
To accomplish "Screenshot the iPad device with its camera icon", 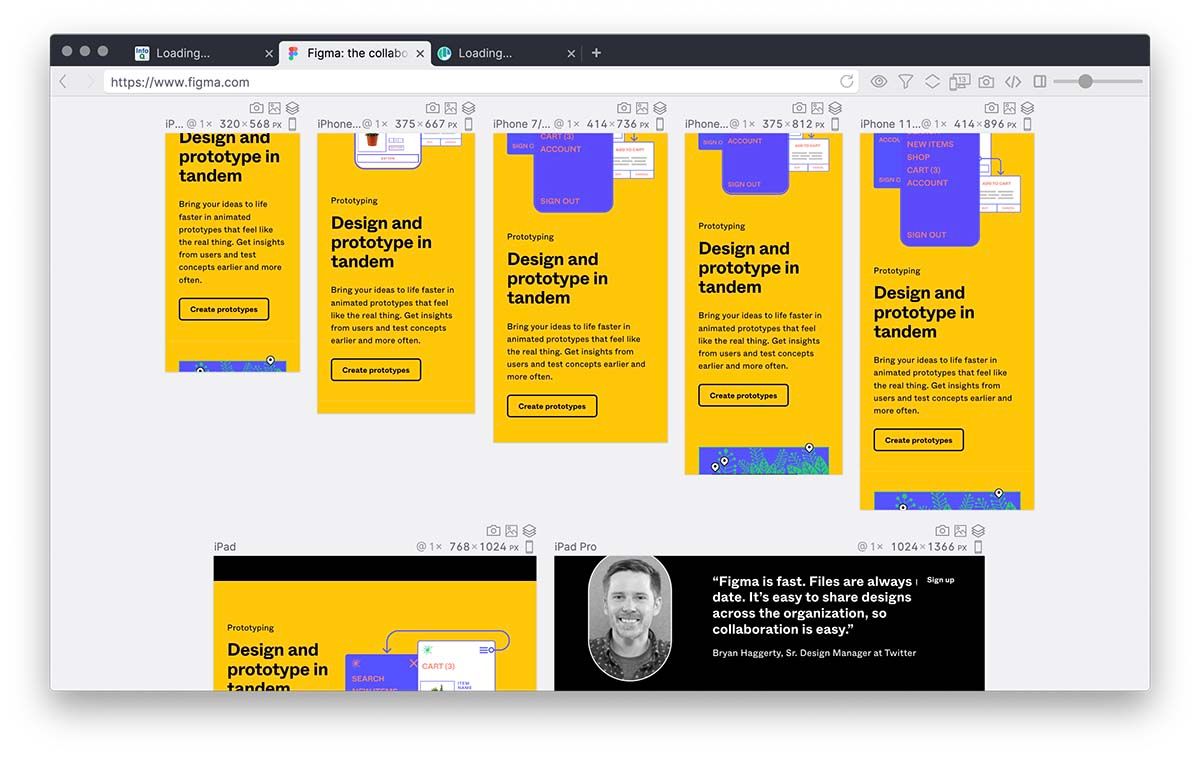I will (493, 531).
